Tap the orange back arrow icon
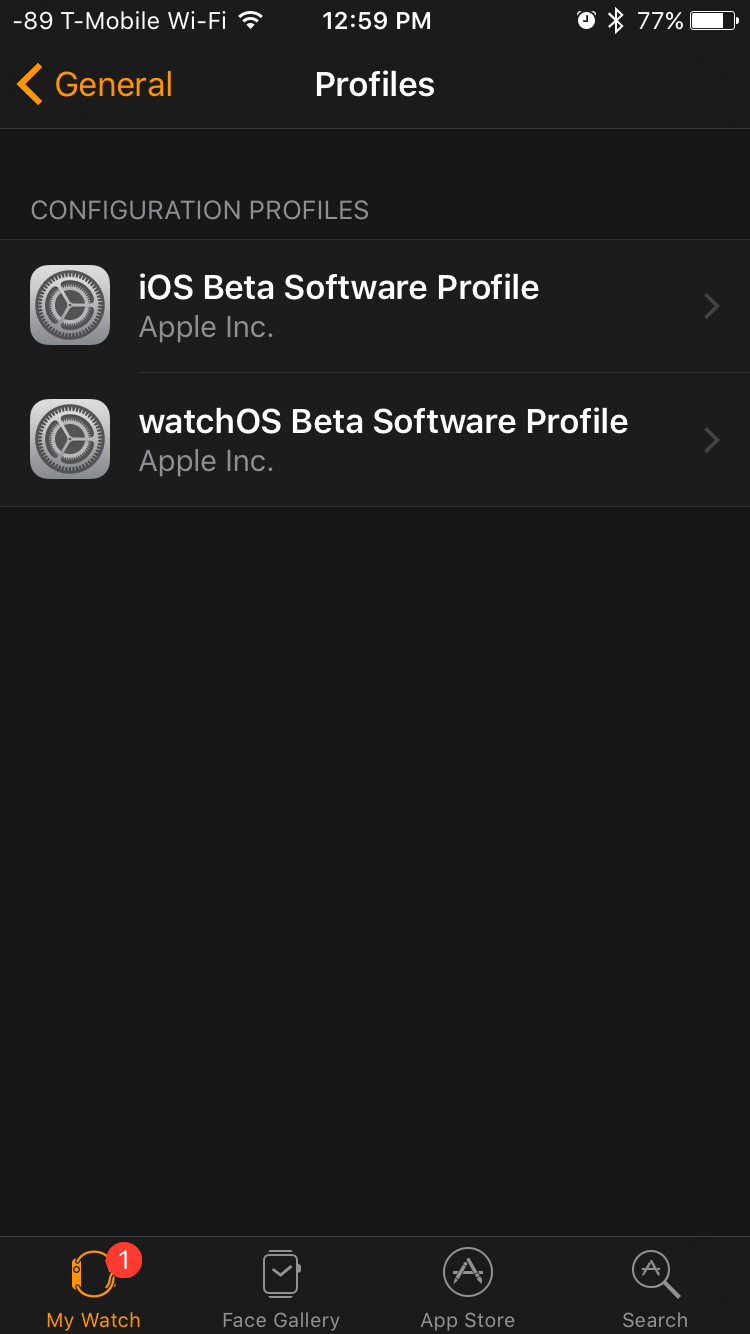The width and height of the screenshot is (750, 1334). click(30, 84)
